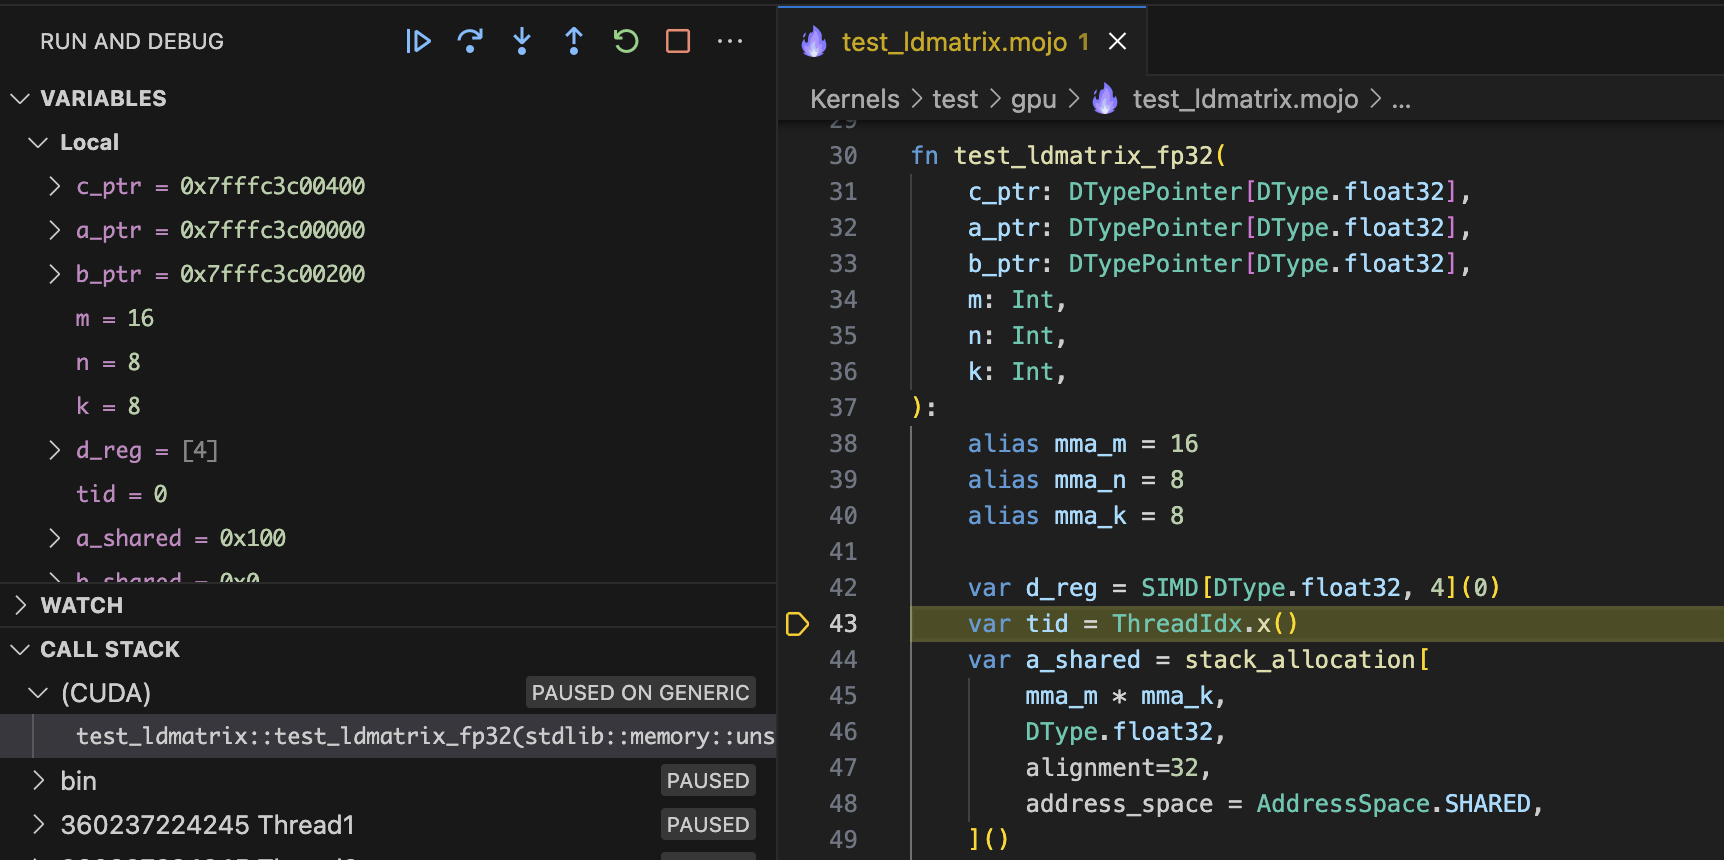Stop the debug session
Image resolution: width=1724 pixels, height=860 pixels.
(x=678, y=41)
